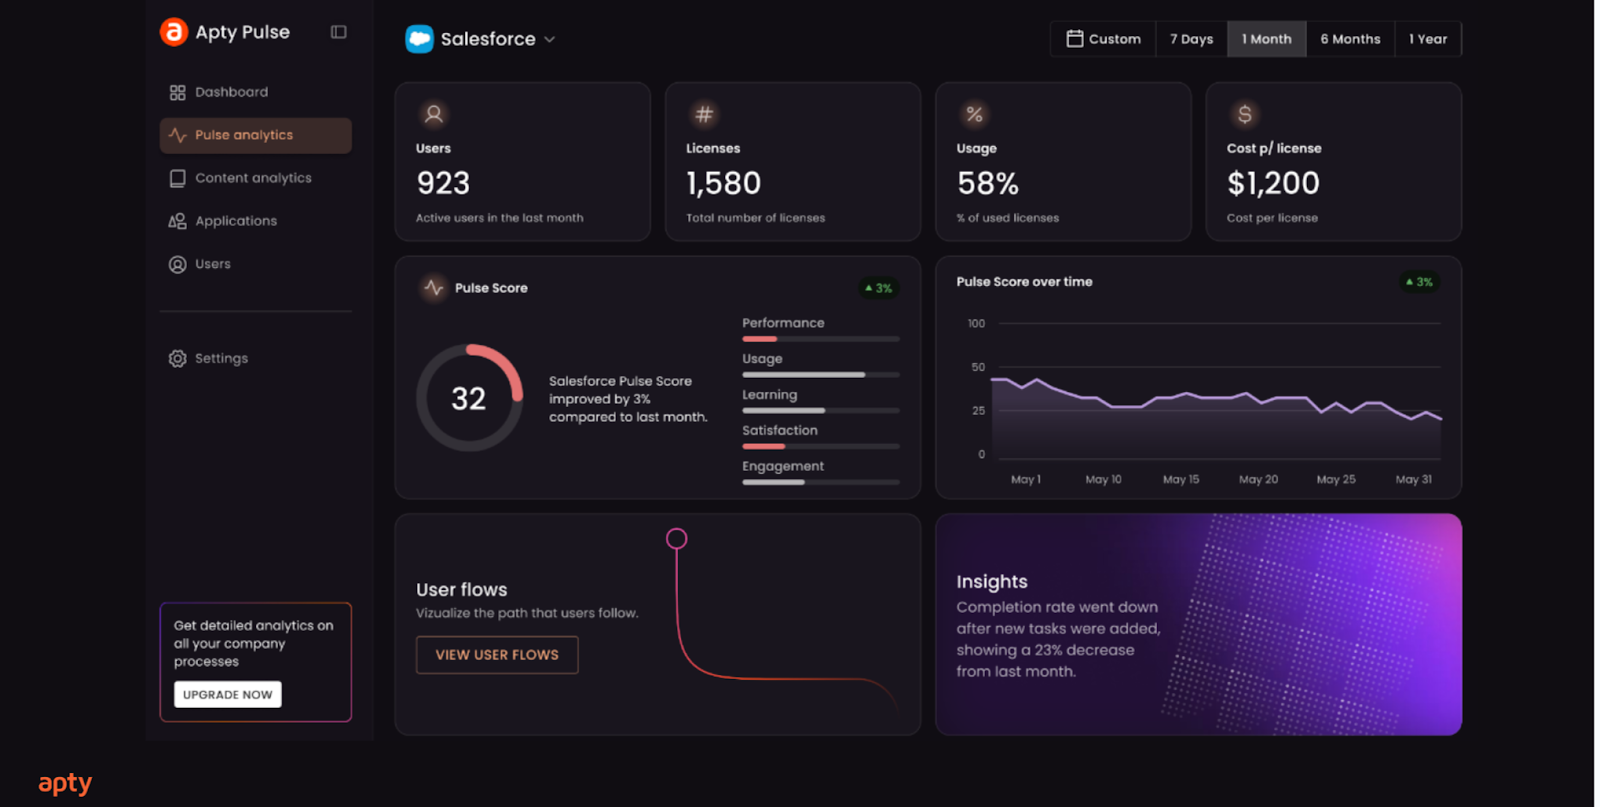Click the 1,580 licenses value
1600x807 pixels.
tap(723, 183)
